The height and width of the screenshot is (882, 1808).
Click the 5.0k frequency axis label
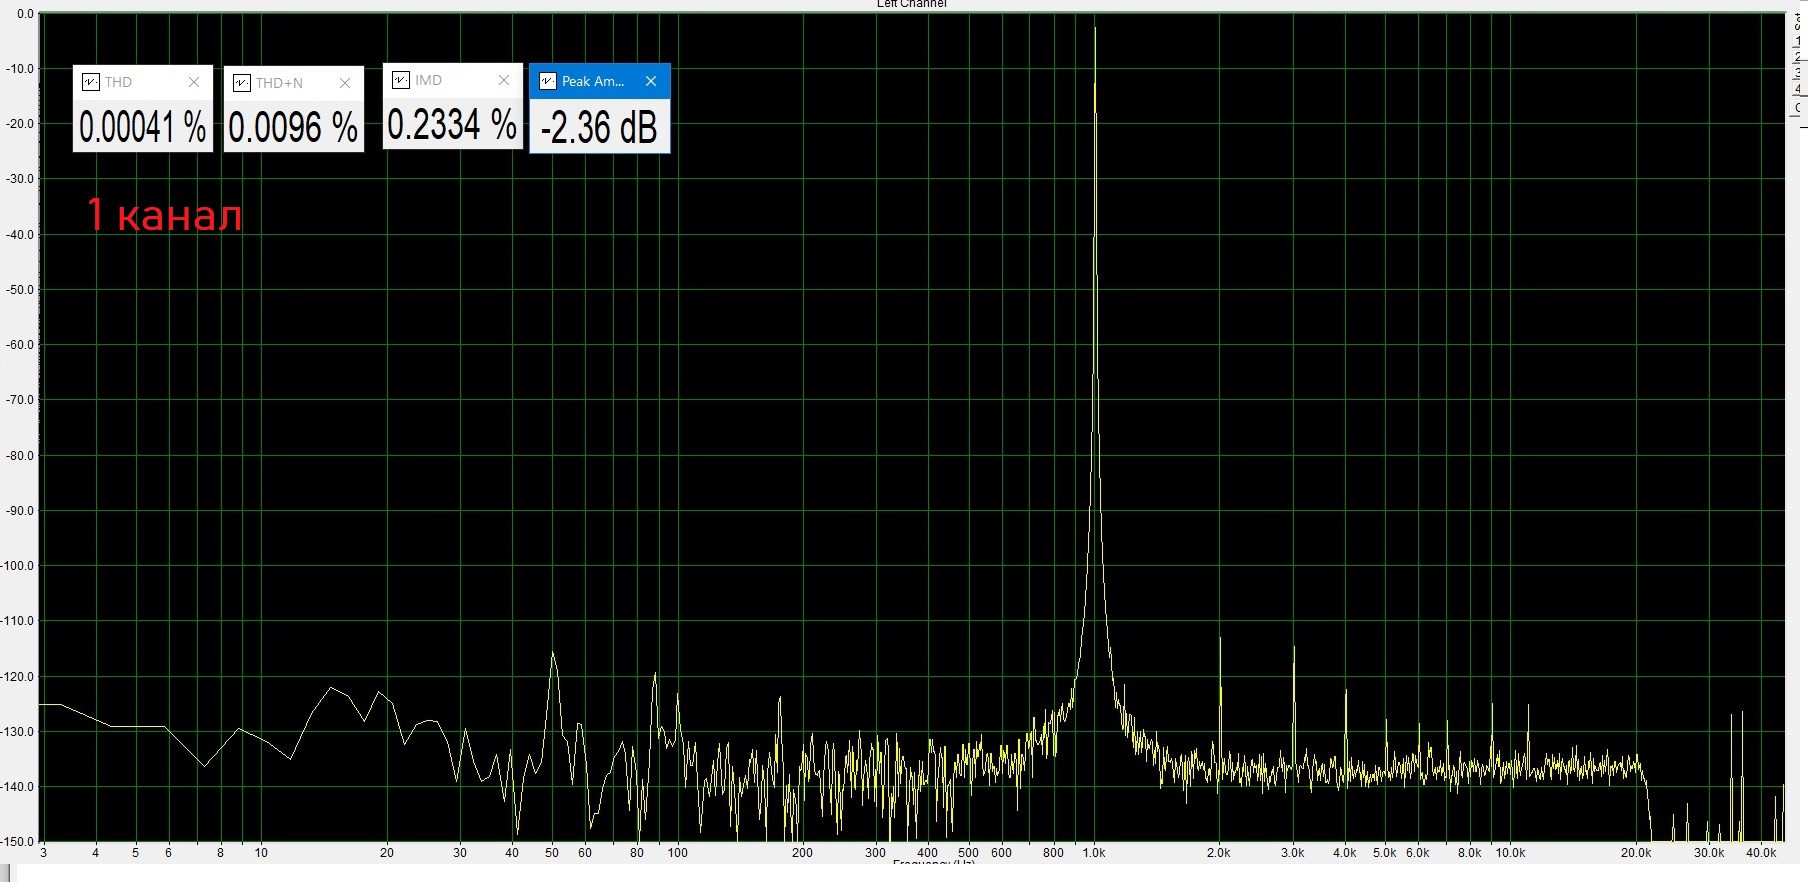tap(1384, 853)
